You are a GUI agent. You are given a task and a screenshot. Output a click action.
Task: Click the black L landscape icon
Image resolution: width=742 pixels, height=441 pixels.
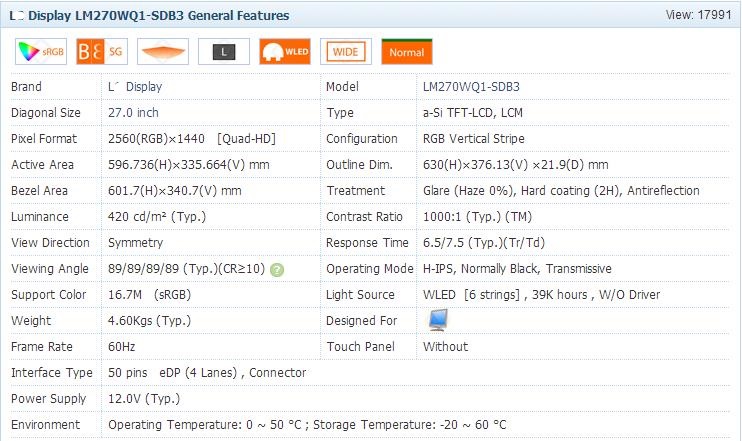pos(224,52)
